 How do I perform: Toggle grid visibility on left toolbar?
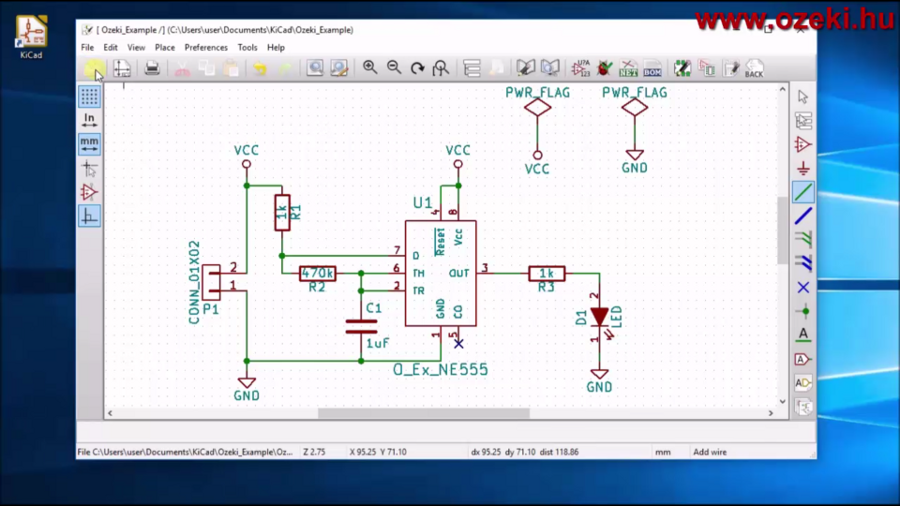[89, 96]
